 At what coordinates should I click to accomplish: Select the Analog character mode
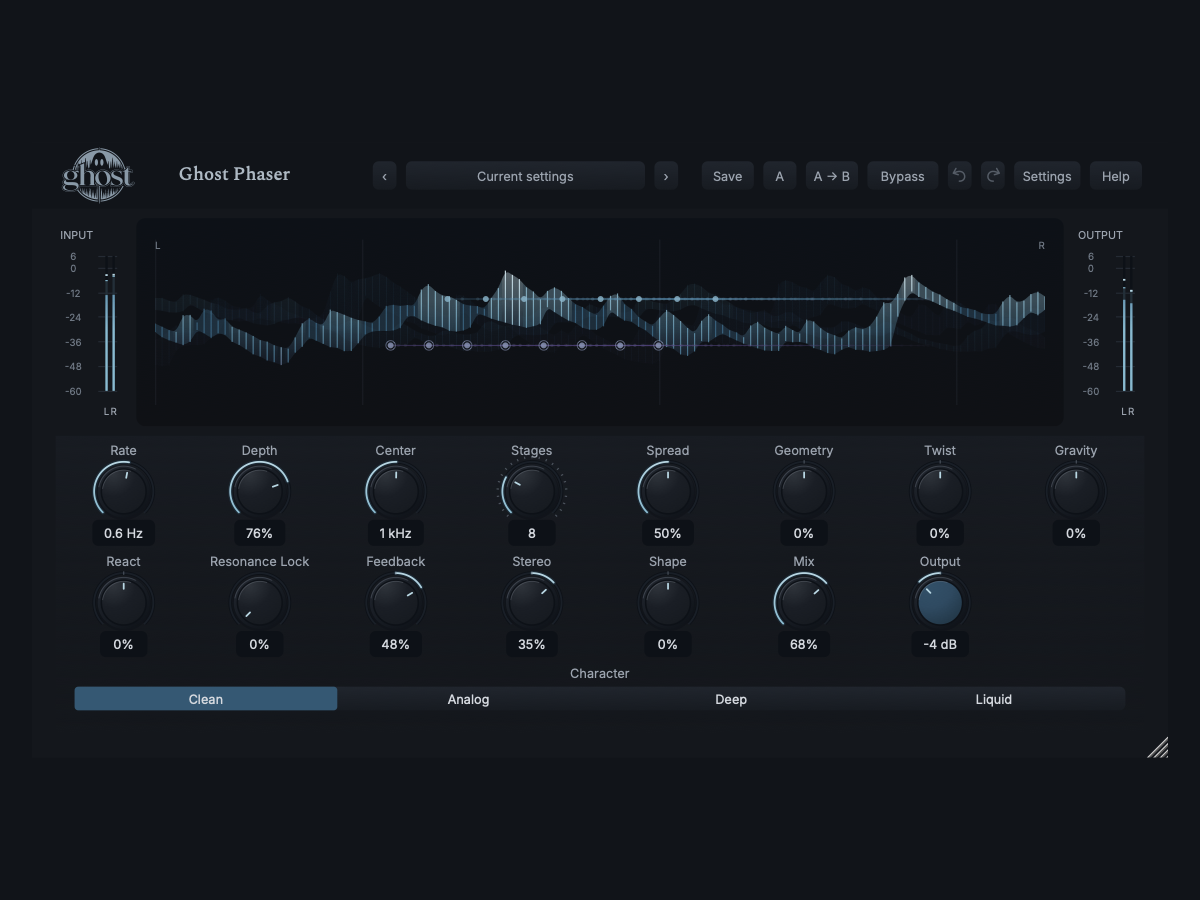pos(468,699)
